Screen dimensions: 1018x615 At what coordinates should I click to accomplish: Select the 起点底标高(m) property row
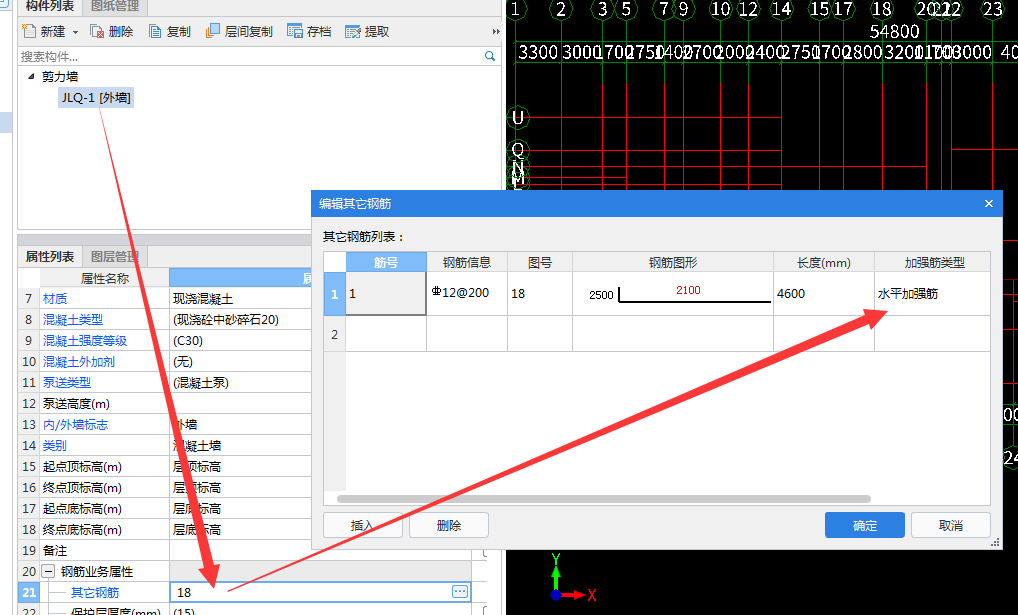click(166, 508)
